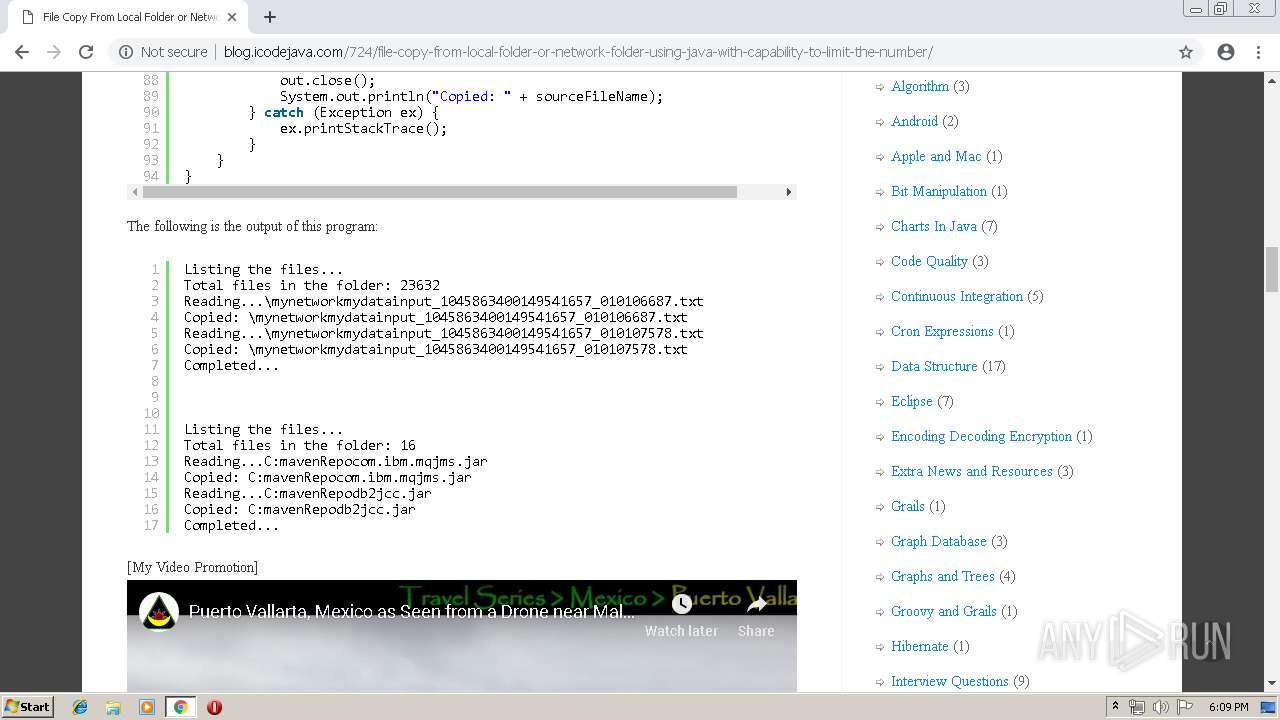Viewport: 1280px width, 720px height.
Task: Open the Graph Database category
Action: tap(938, 541)
